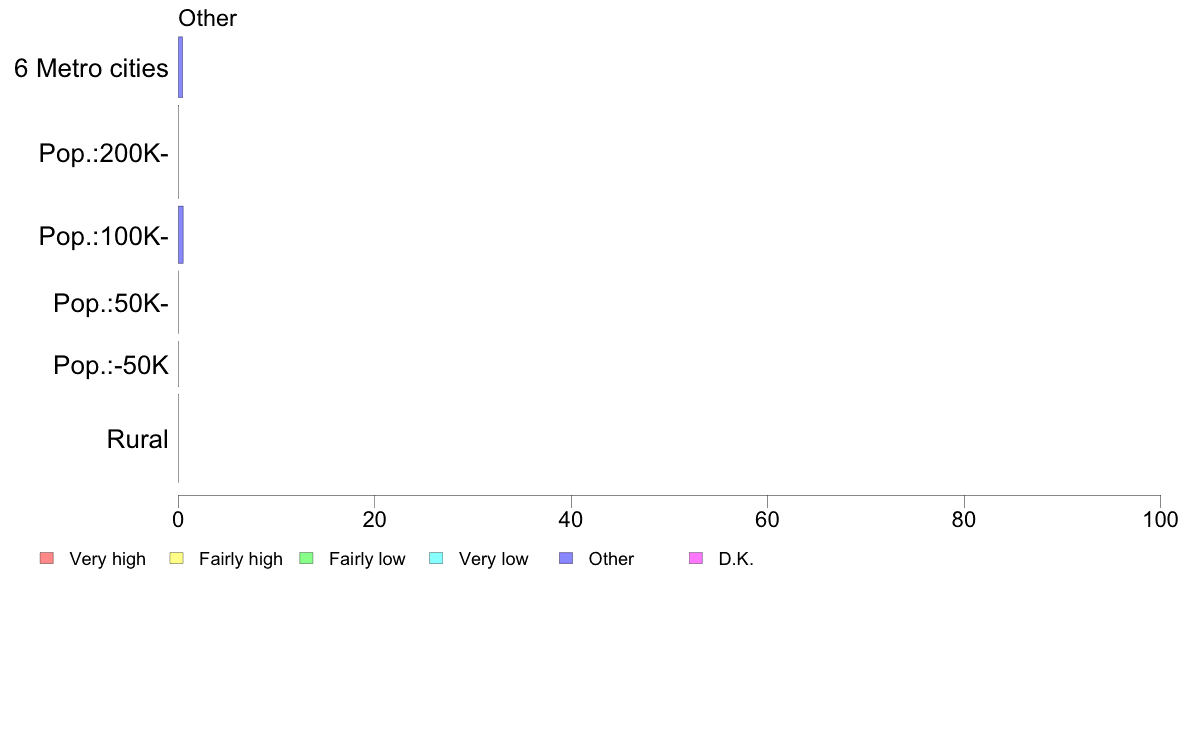Click the yellow Fairly high legend swatch
This screenshot has width=1188, height=736.
pyautogui.click(x=177, y=559)
